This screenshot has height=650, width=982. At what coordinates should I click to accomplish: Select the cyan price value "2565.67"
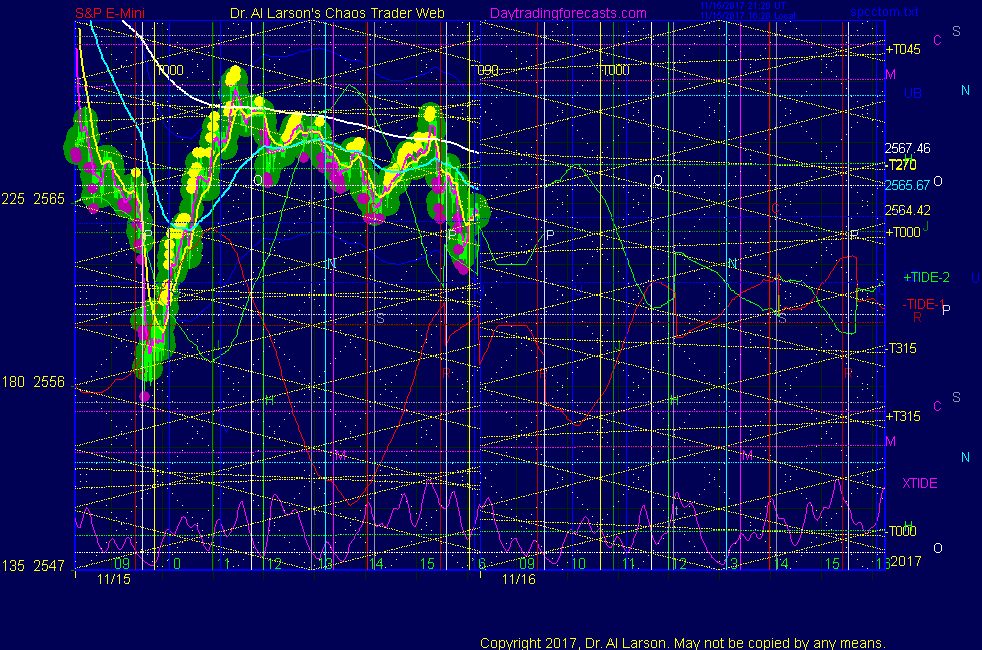[x=907, y=185]
